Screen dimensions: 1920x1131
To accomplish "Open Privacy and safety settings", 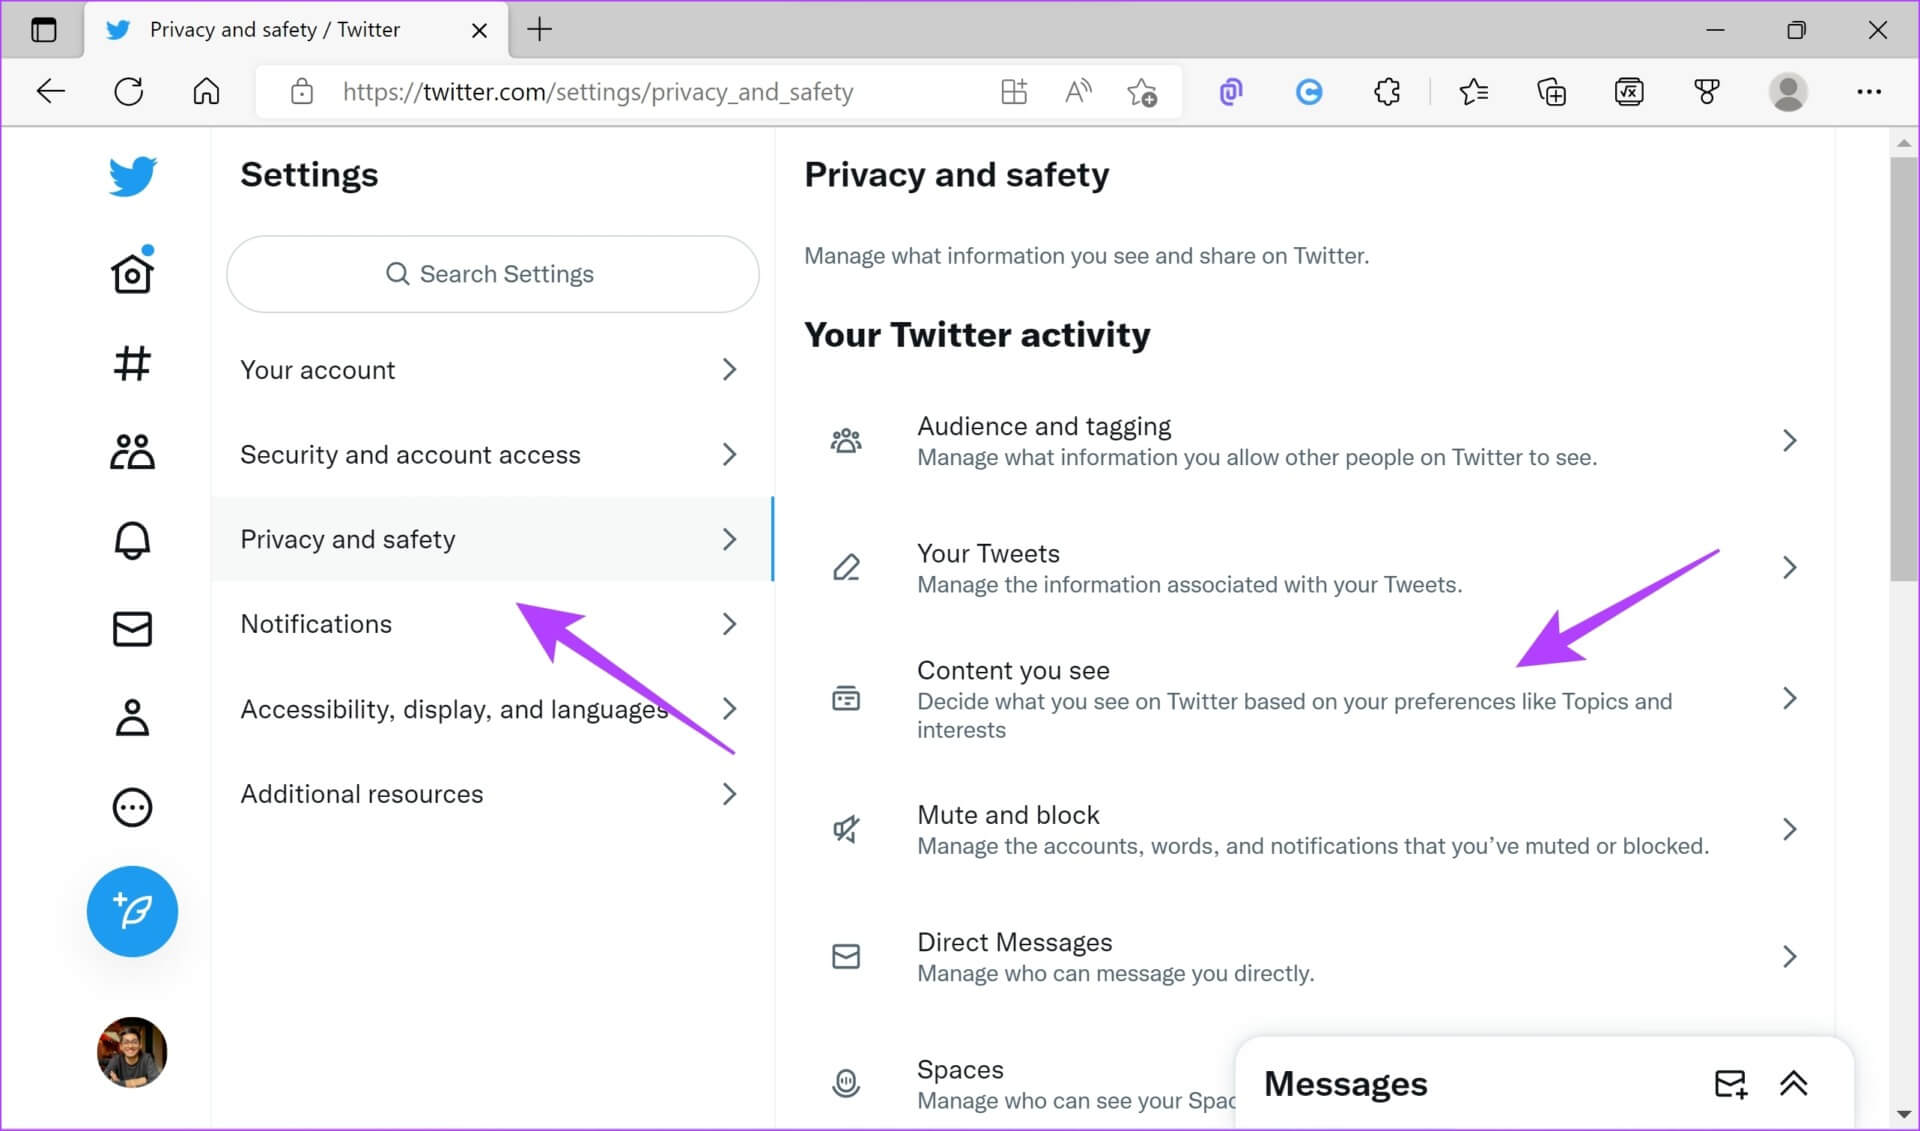I will 347,539.
